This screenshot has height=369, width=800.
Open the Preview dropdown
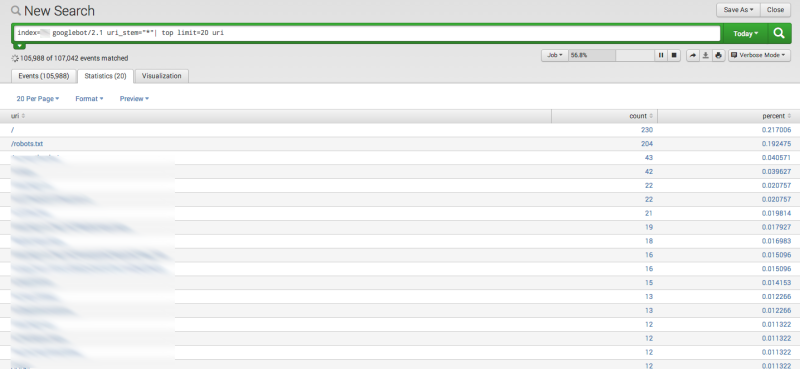coord(134,99)
